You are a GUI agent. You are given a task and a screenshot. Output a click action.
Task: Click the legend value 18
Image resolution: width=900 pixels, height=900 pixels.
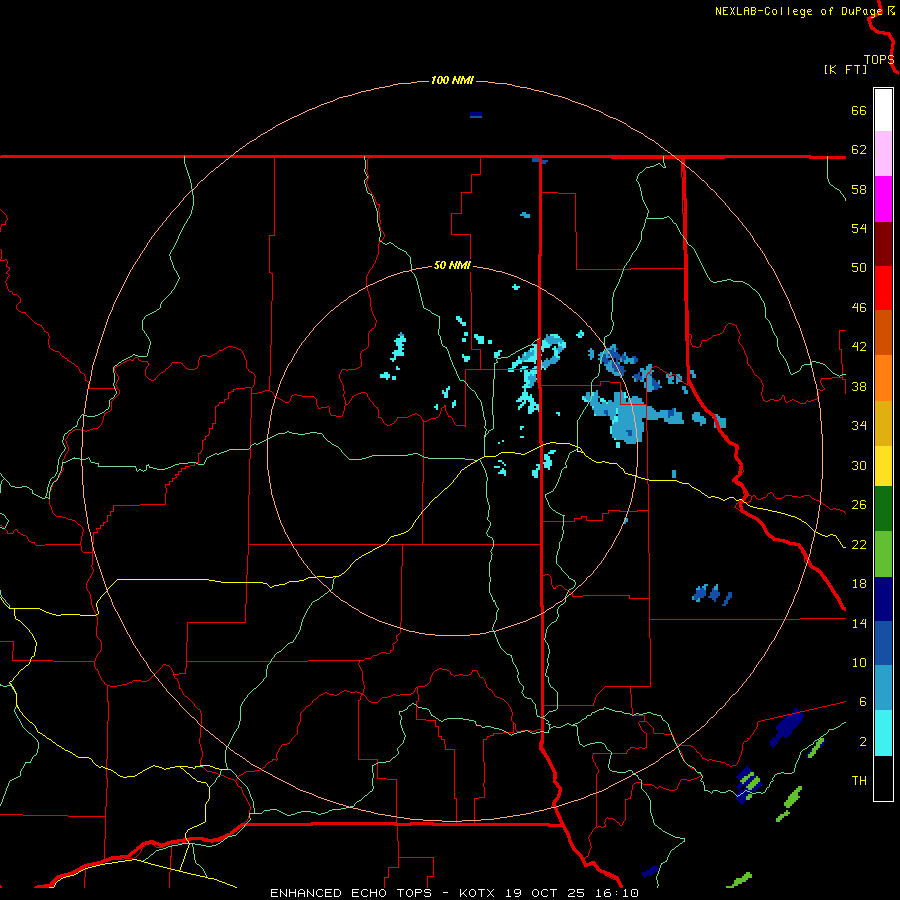(x=859, y=584)
